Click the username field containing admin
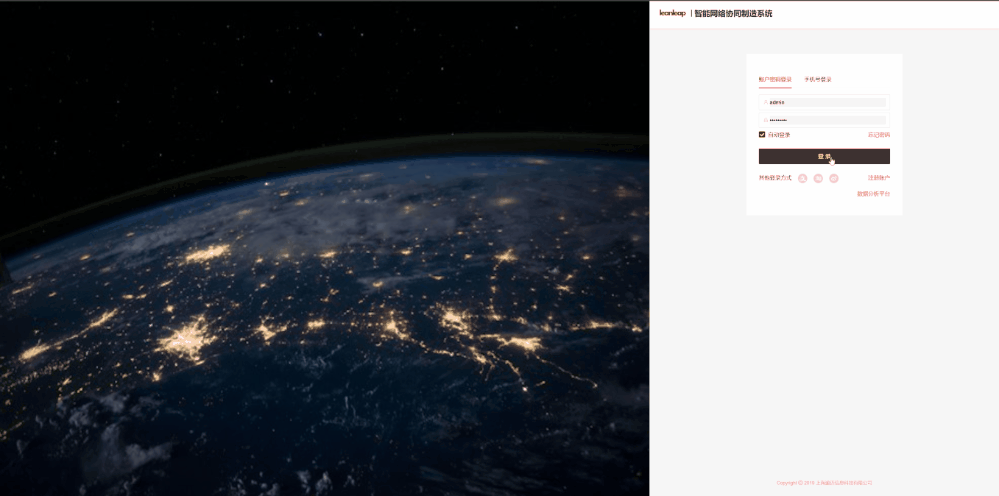The image size is (999, 496). [824, 102]
